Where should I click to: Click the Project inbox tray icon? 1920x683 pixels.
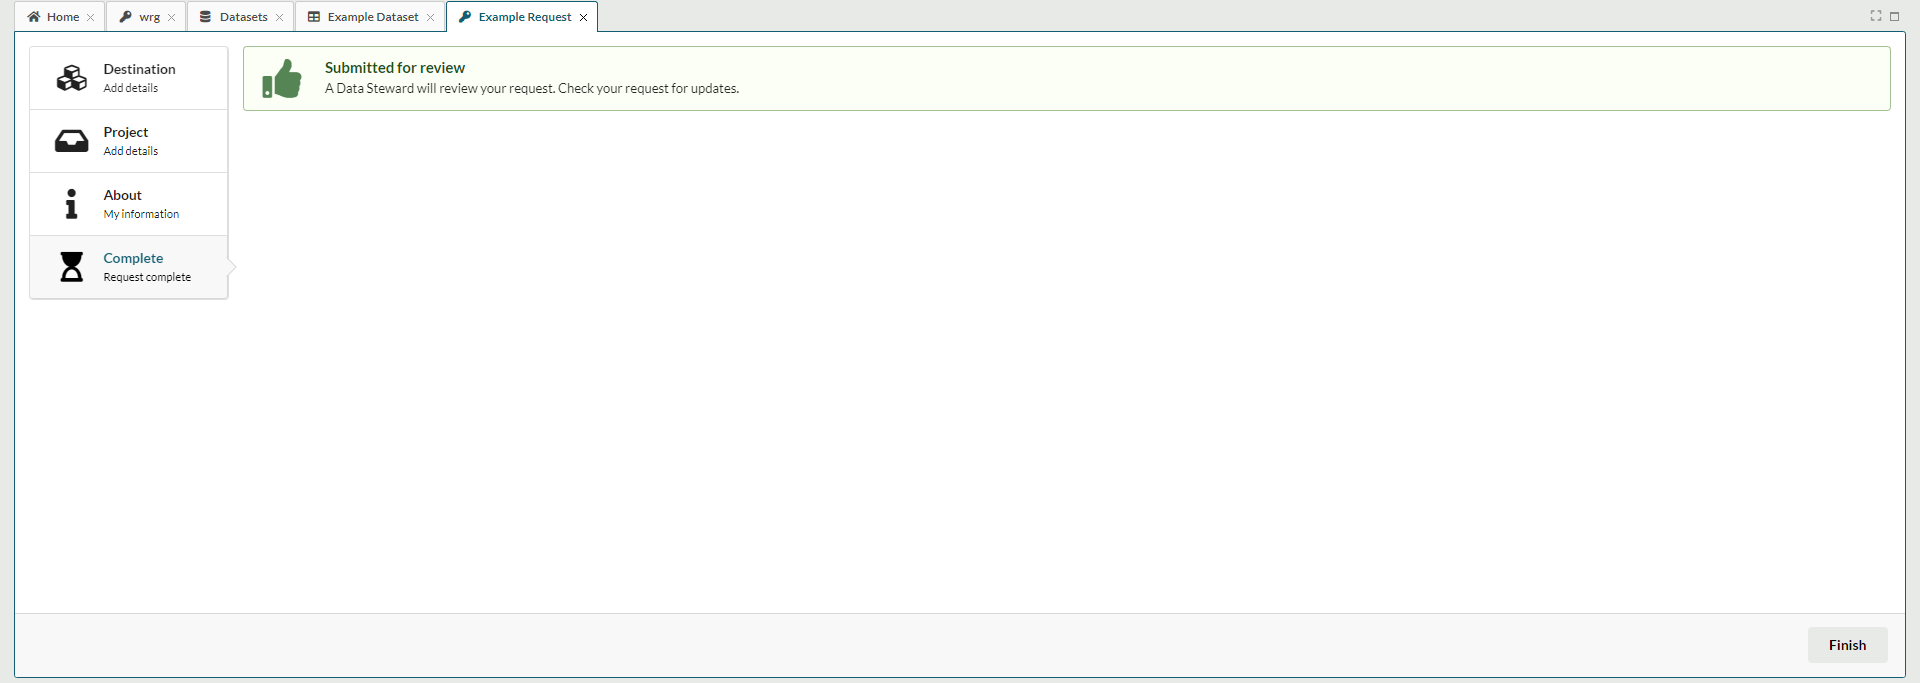[x=71, y=141]
